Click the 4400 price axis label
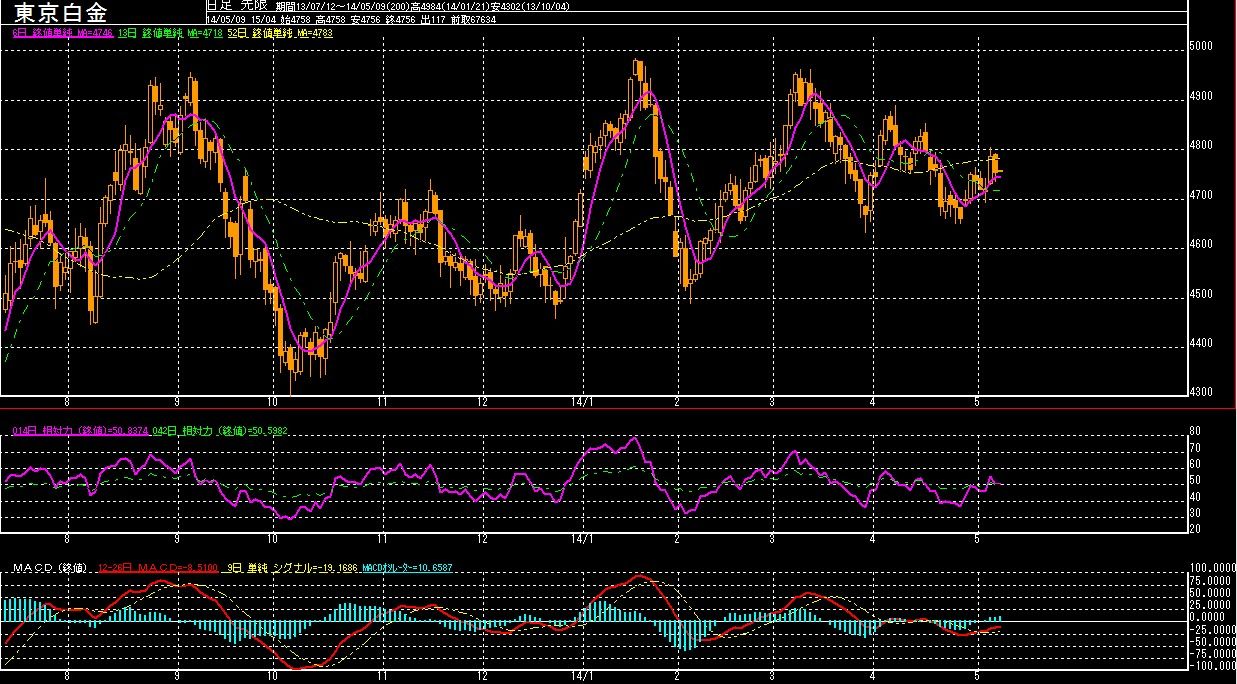Viewport: 1237px width, 684px height. (x=1201, y=344)
